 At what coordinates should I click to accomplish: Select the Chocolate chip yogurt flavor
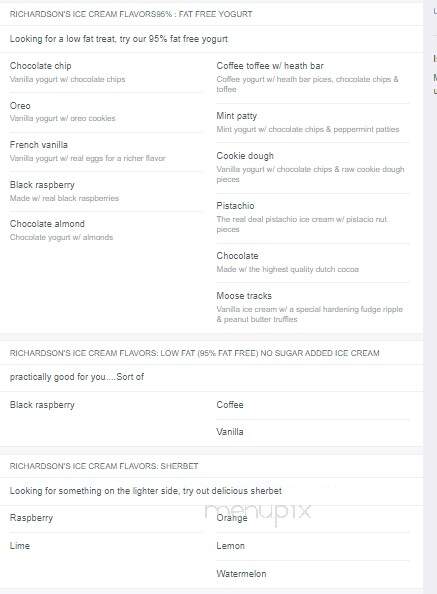[41, 66]
